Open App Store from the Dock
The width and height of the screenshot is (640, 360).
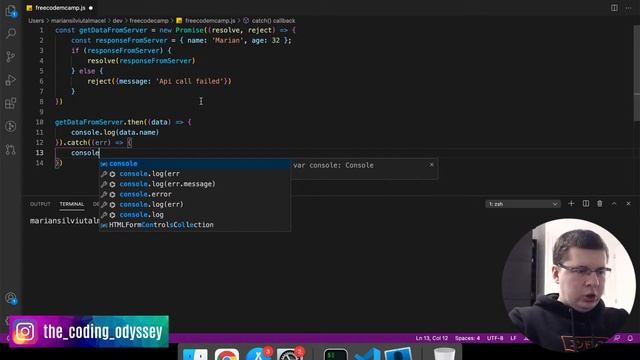[x=258, y=353]
